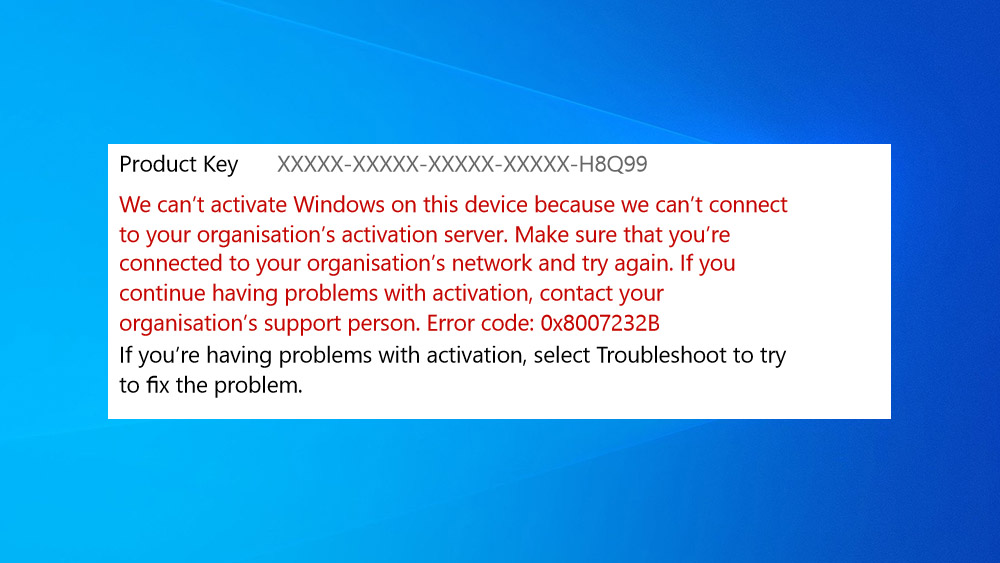Click the error code 0x8007232B
This screenshot has width=1000, height=563.
(599, 323)
